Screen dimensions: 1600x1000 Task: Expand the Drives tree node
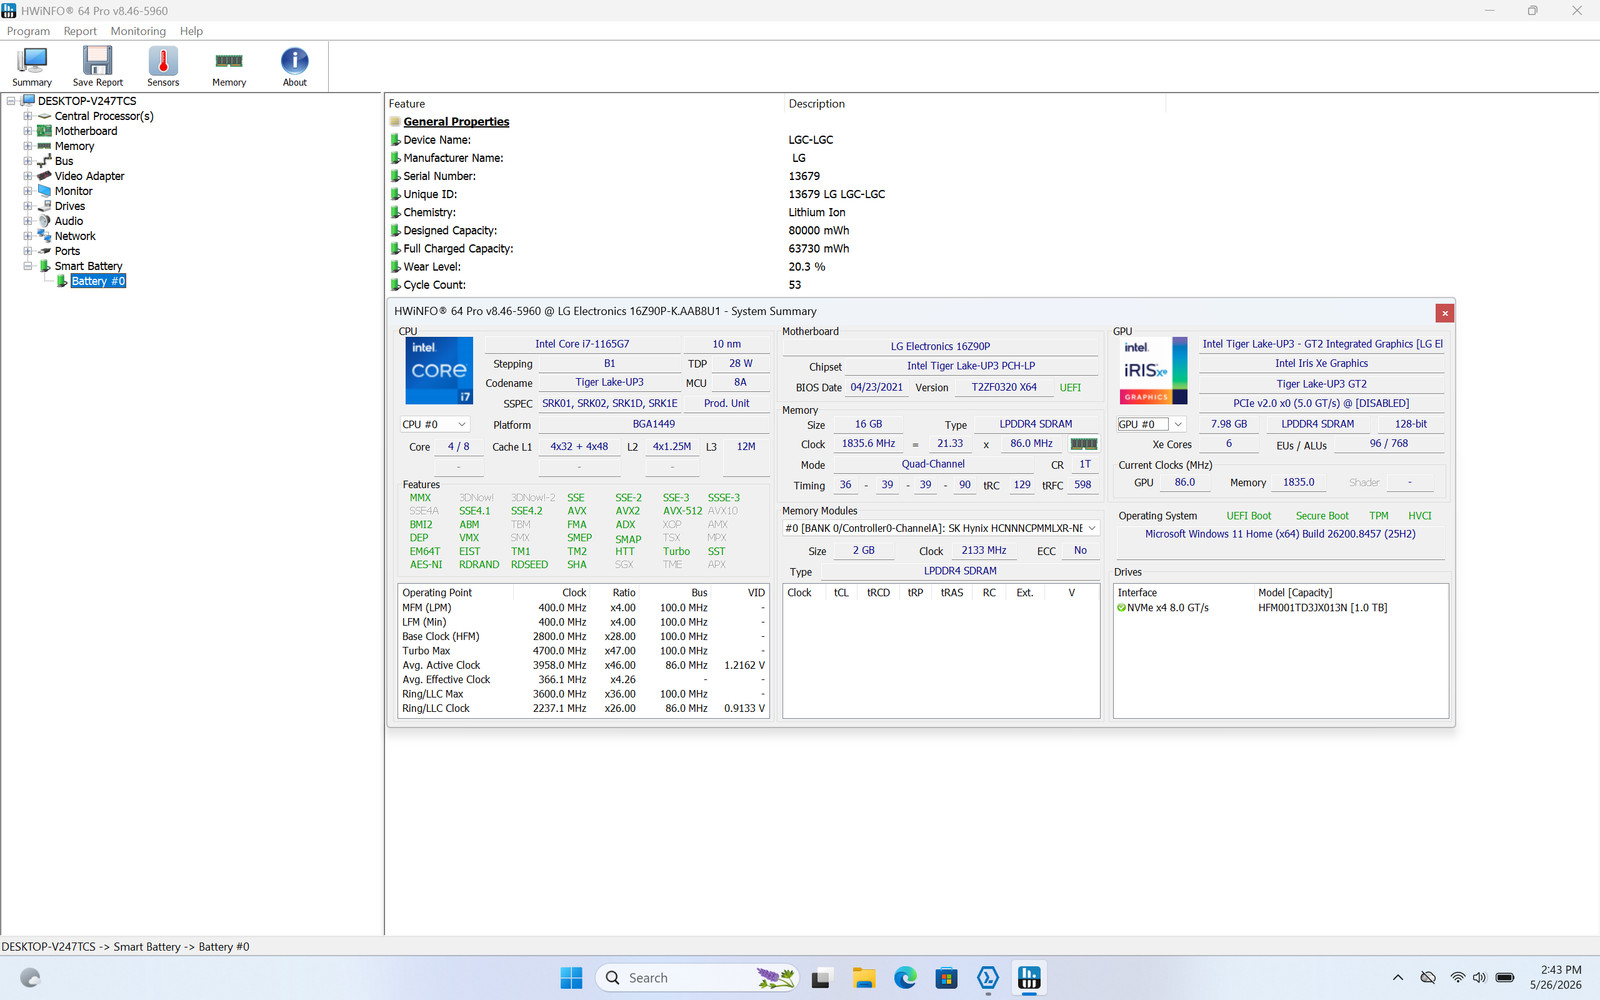[x=28, y=206]
